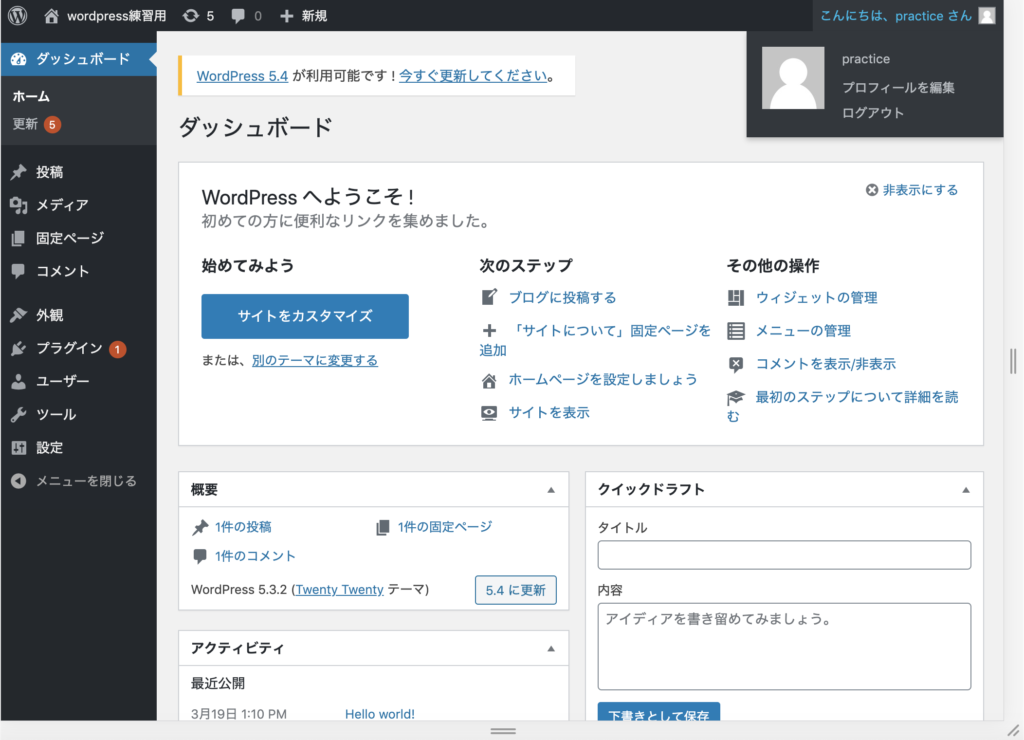The height and width of the screenshot is (740, 1024).
Task: Collapse the アクティビティ panel arrow
Action: click(550, 648)
